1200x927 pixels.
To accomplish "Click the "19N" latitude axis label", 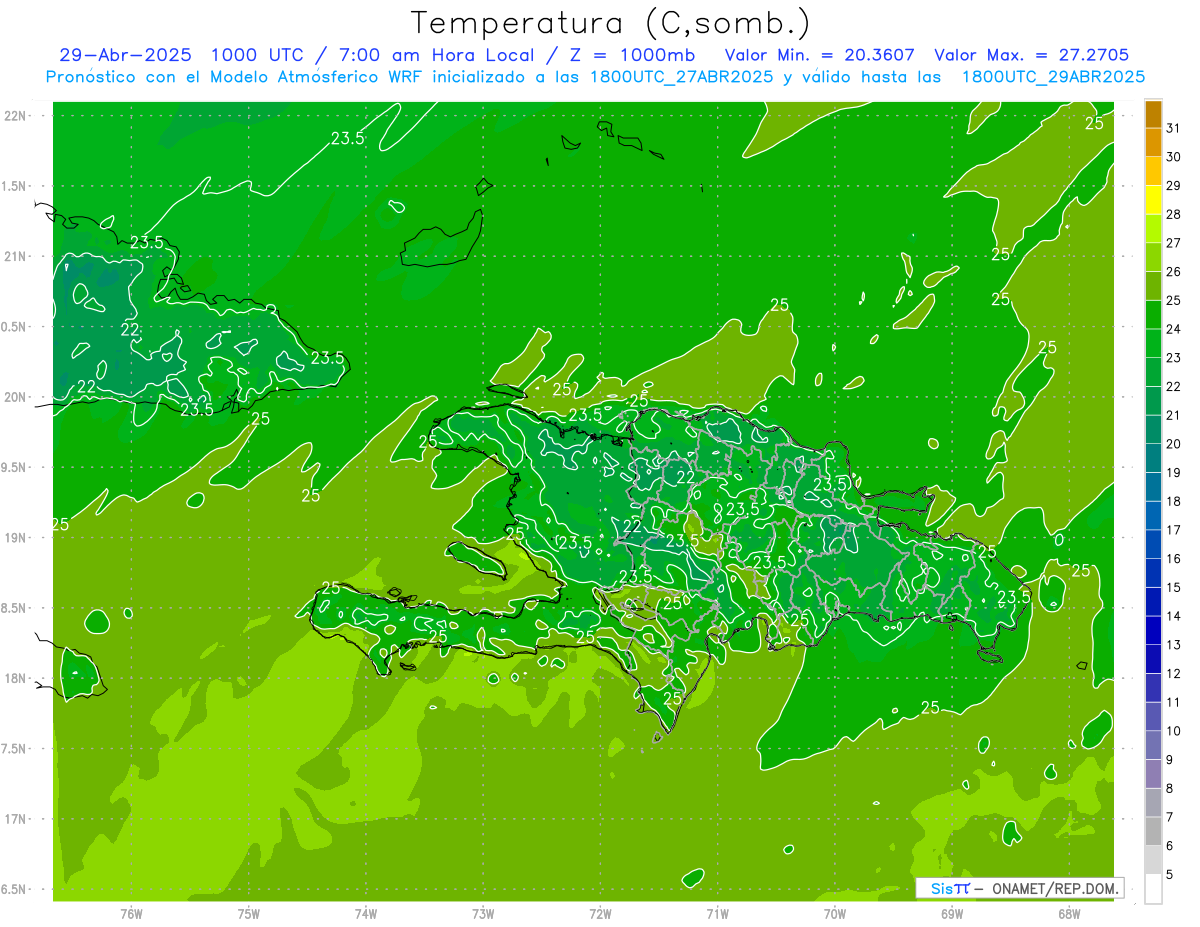I will coord(16,538).
